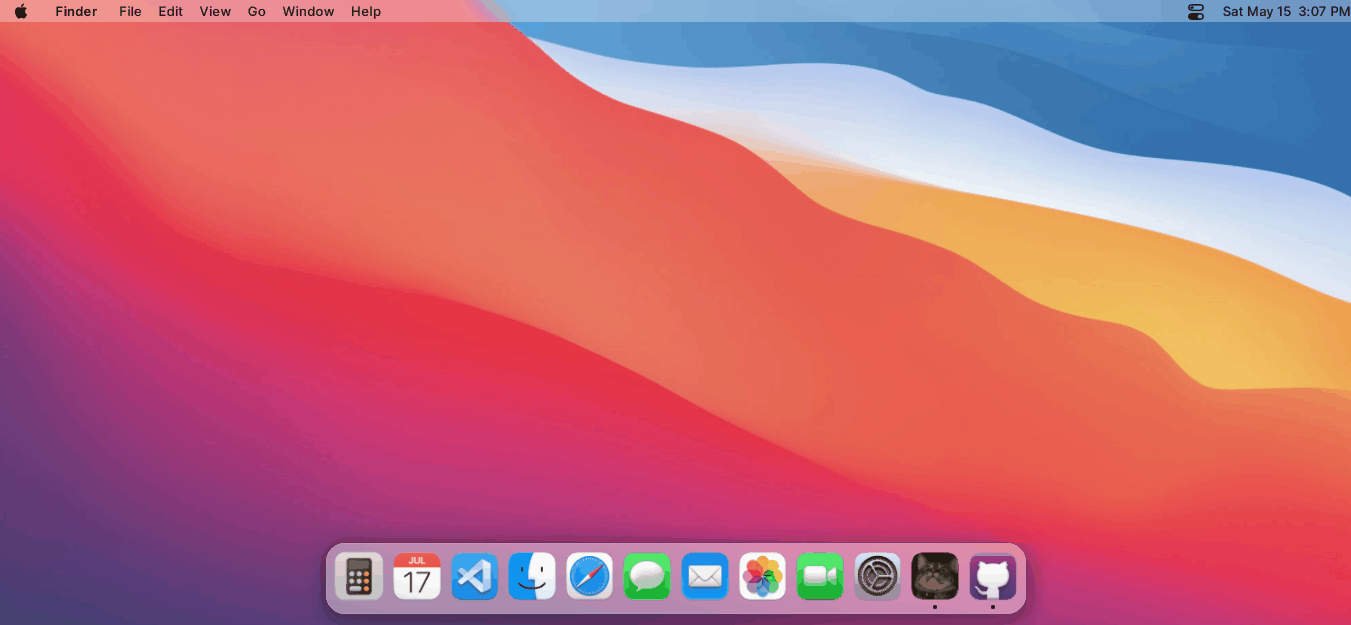Open the Go menu

click(257, 11)
